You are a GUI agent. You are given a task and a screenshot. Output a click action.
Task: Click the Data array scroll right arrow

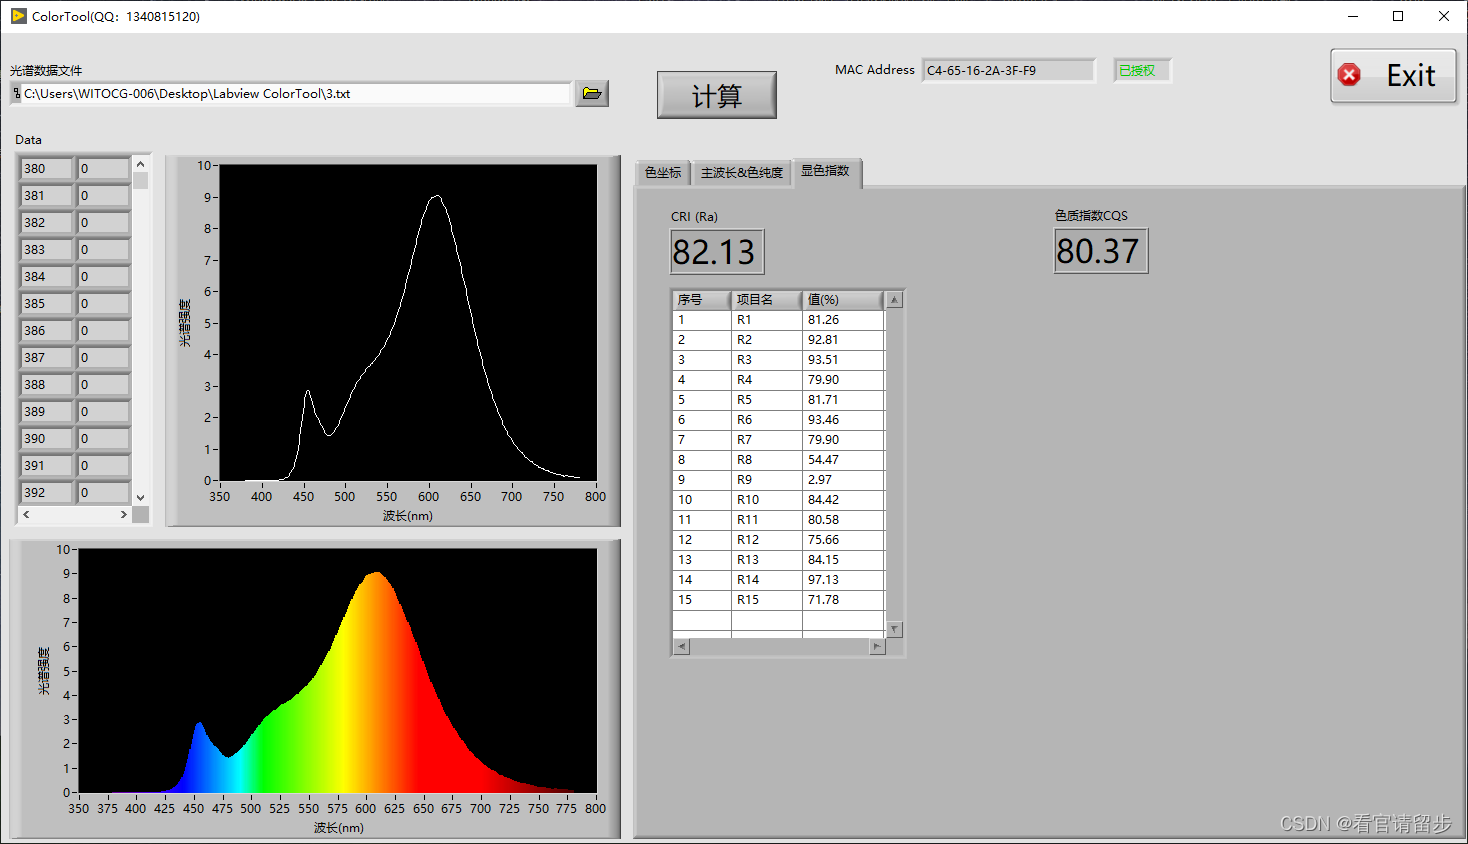pyautogui.click(x=124, y=514)
